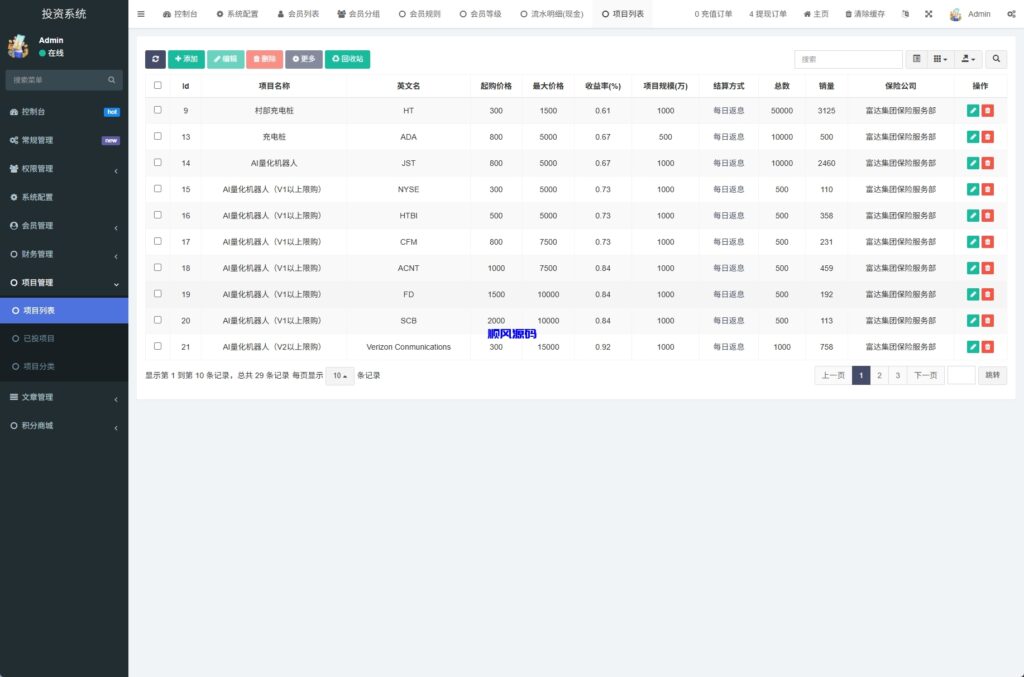This screenshot has height=677, width=1024.
Task: Open 项目分类 in sidebar submenu
Action: [x=64, y=366]
